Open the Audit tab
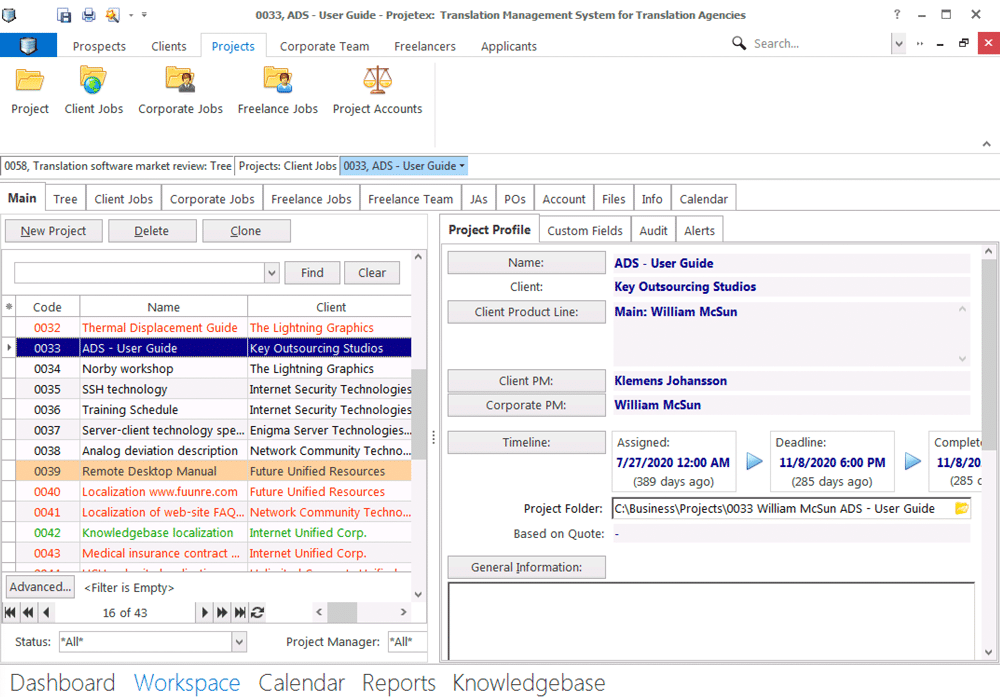The height and width of the screenshot is (697, 1000). pyautogui.click(x=653, y=231)
